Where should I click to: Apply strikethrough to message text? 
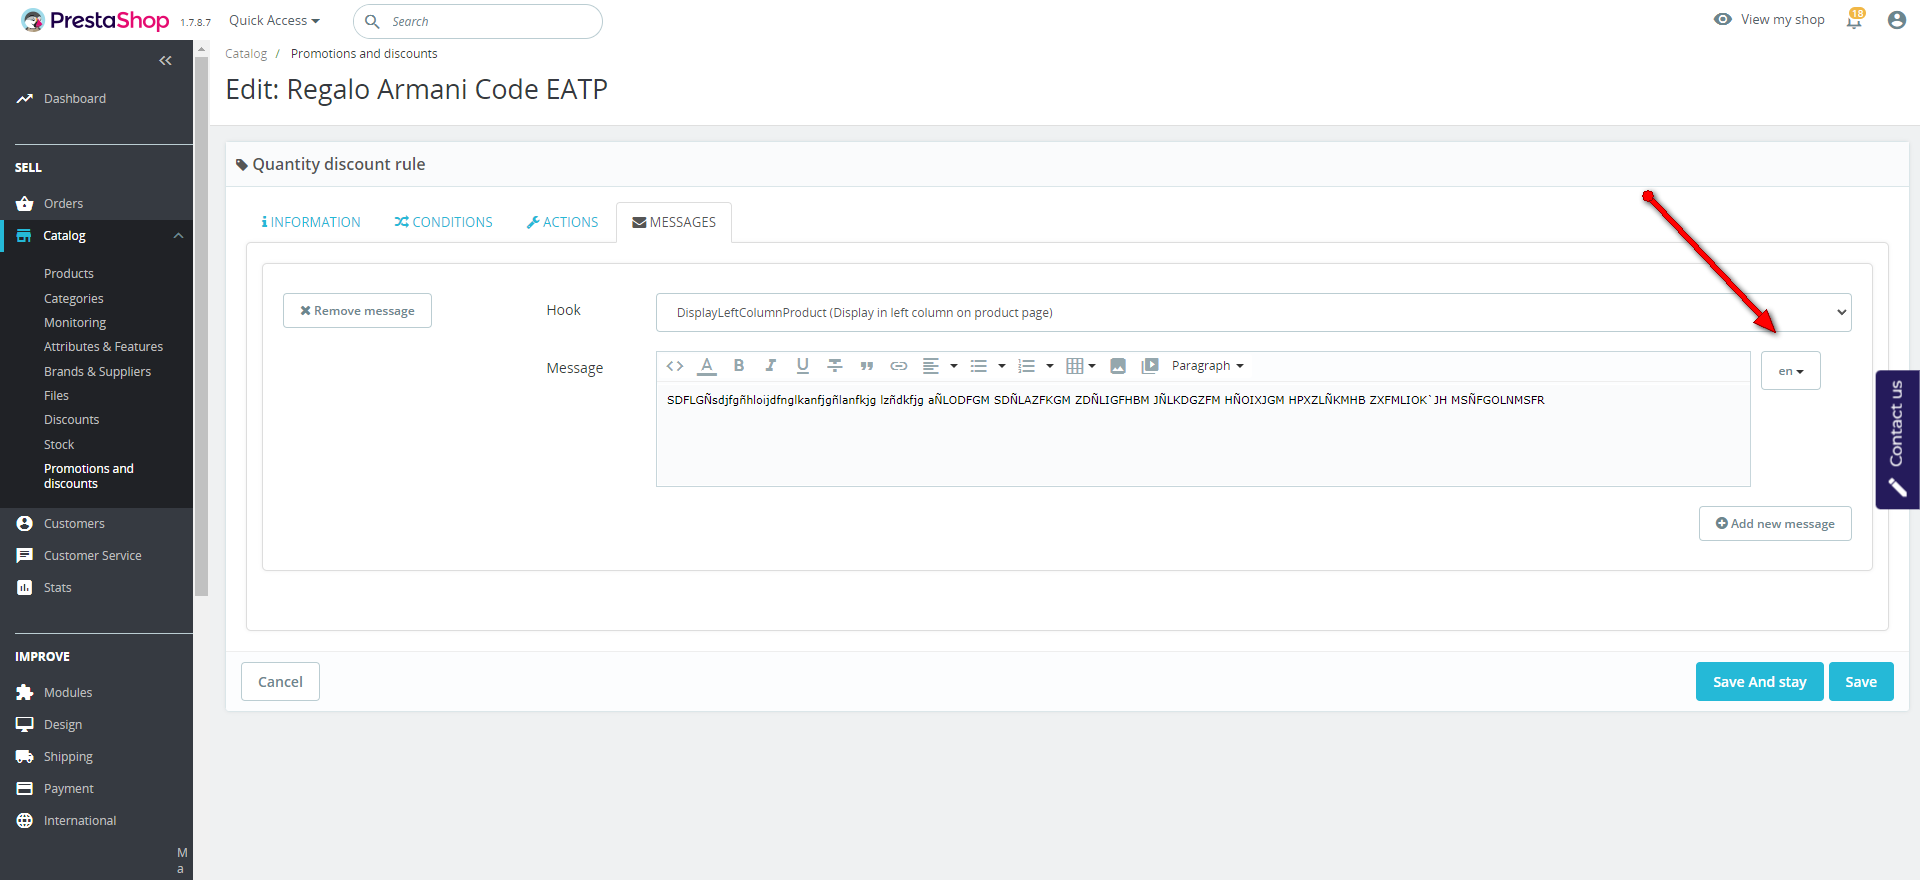835,366
